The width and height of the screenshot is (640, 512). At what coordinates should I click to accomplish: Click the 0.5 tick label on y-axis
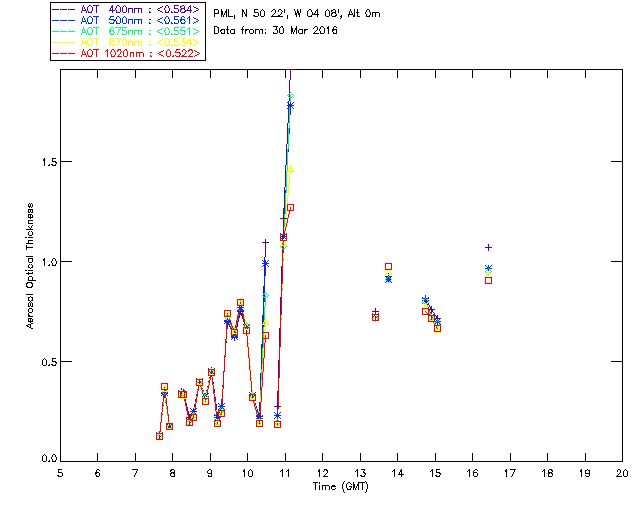(45, 362)
